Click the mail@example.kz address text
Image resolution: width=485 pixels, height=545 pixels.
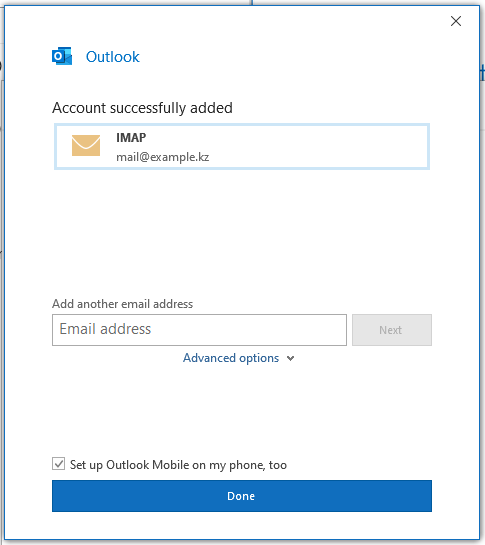(162, 157)
